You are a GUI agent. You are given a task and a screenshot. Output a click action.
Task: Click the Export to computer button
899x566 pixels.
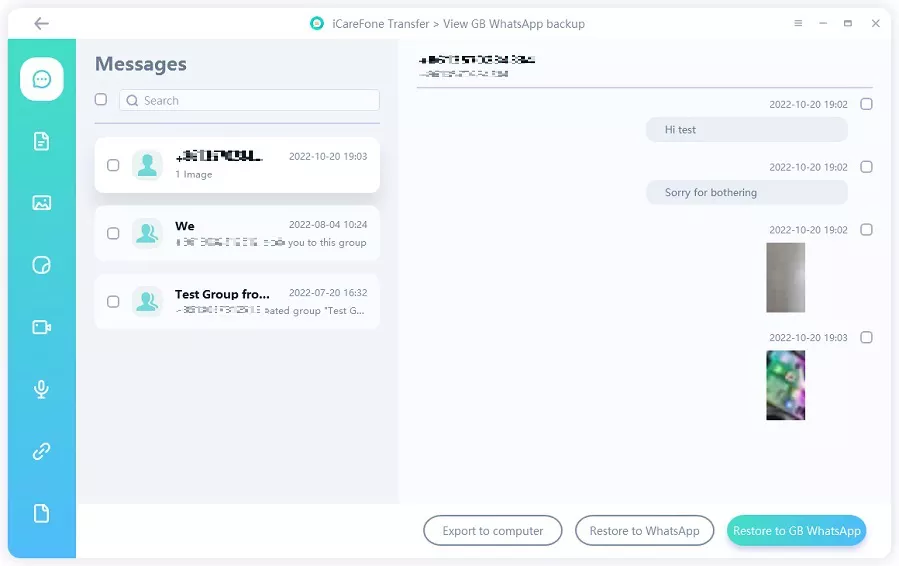(x=493, y=531)
